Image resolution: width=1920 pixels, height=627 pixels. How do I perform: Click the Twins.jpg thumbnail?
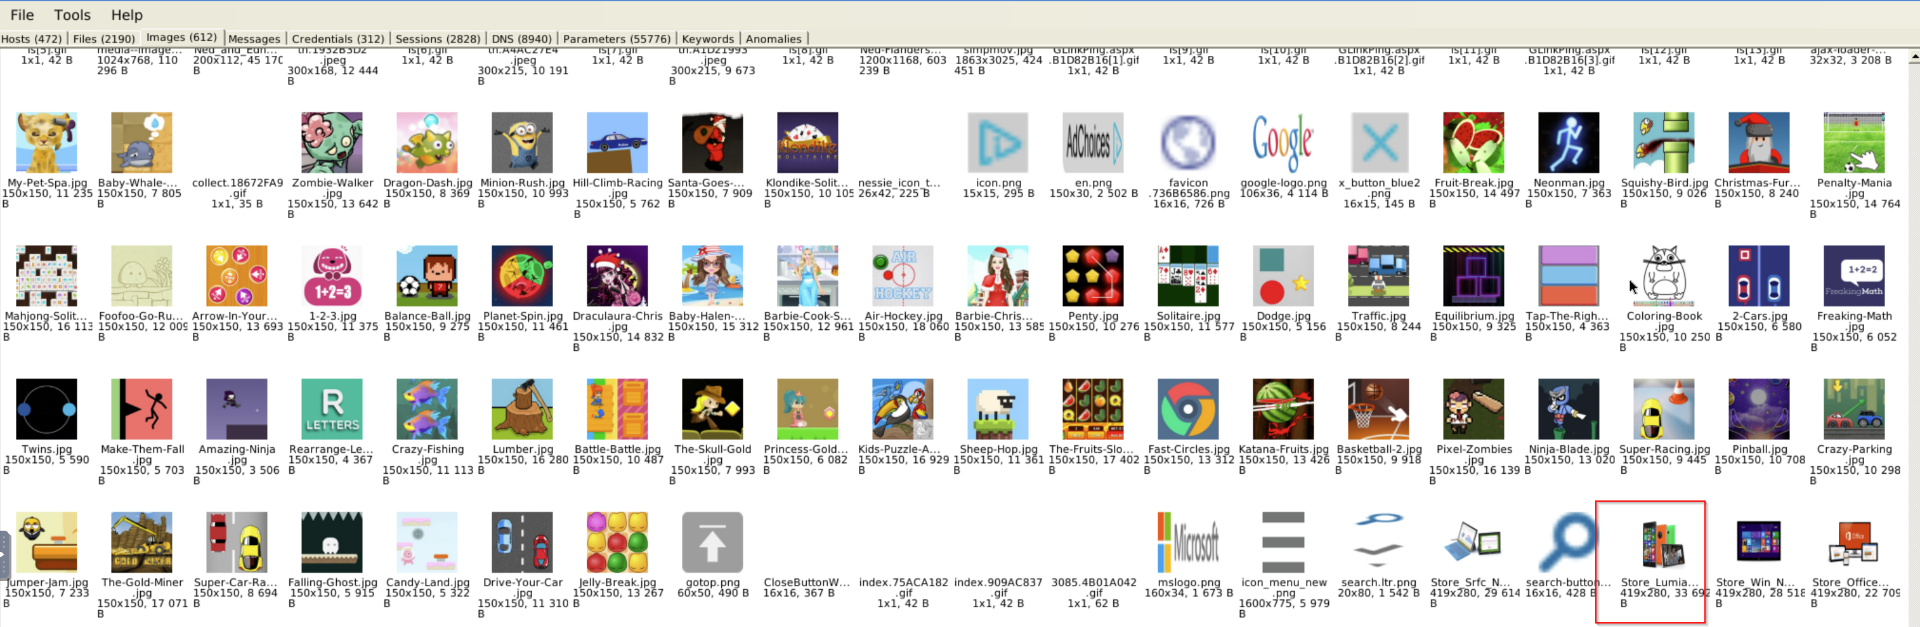pos(47,409)
